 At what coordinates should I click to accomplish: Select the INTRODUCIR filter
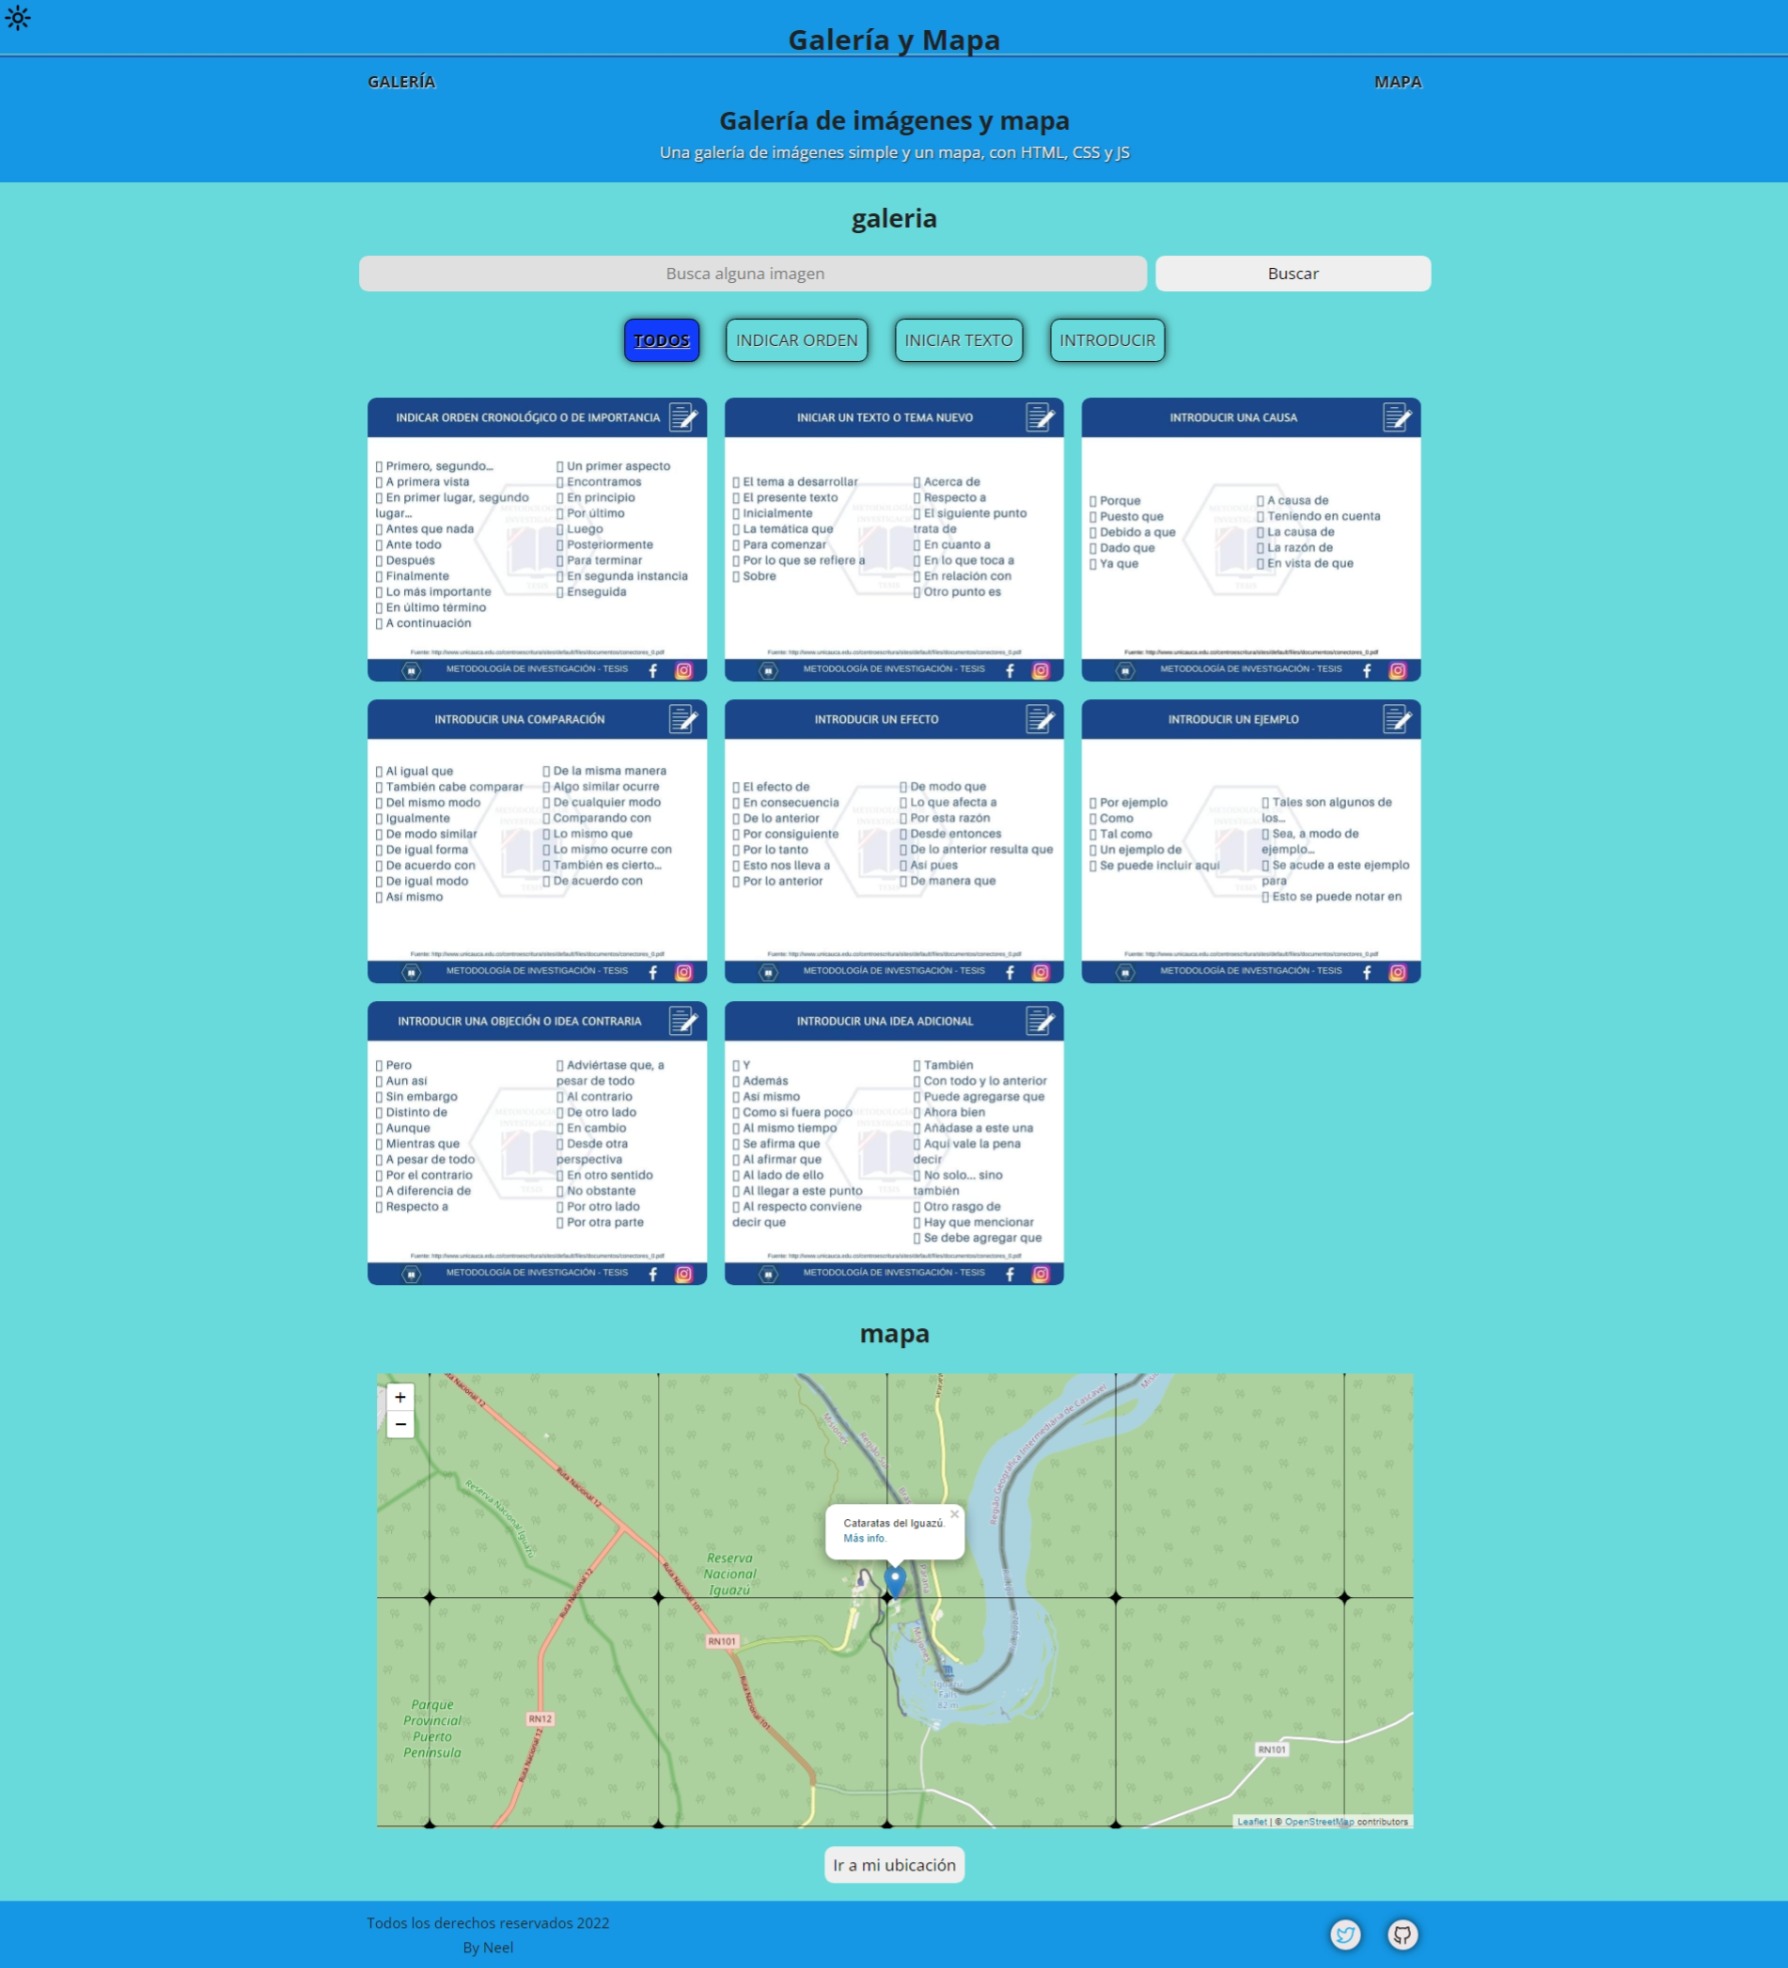pos(1107,340)
